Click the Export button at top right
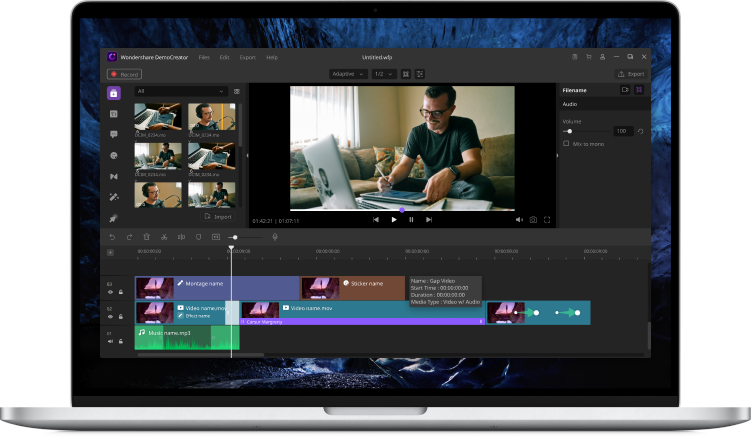 tap(631, 74)
